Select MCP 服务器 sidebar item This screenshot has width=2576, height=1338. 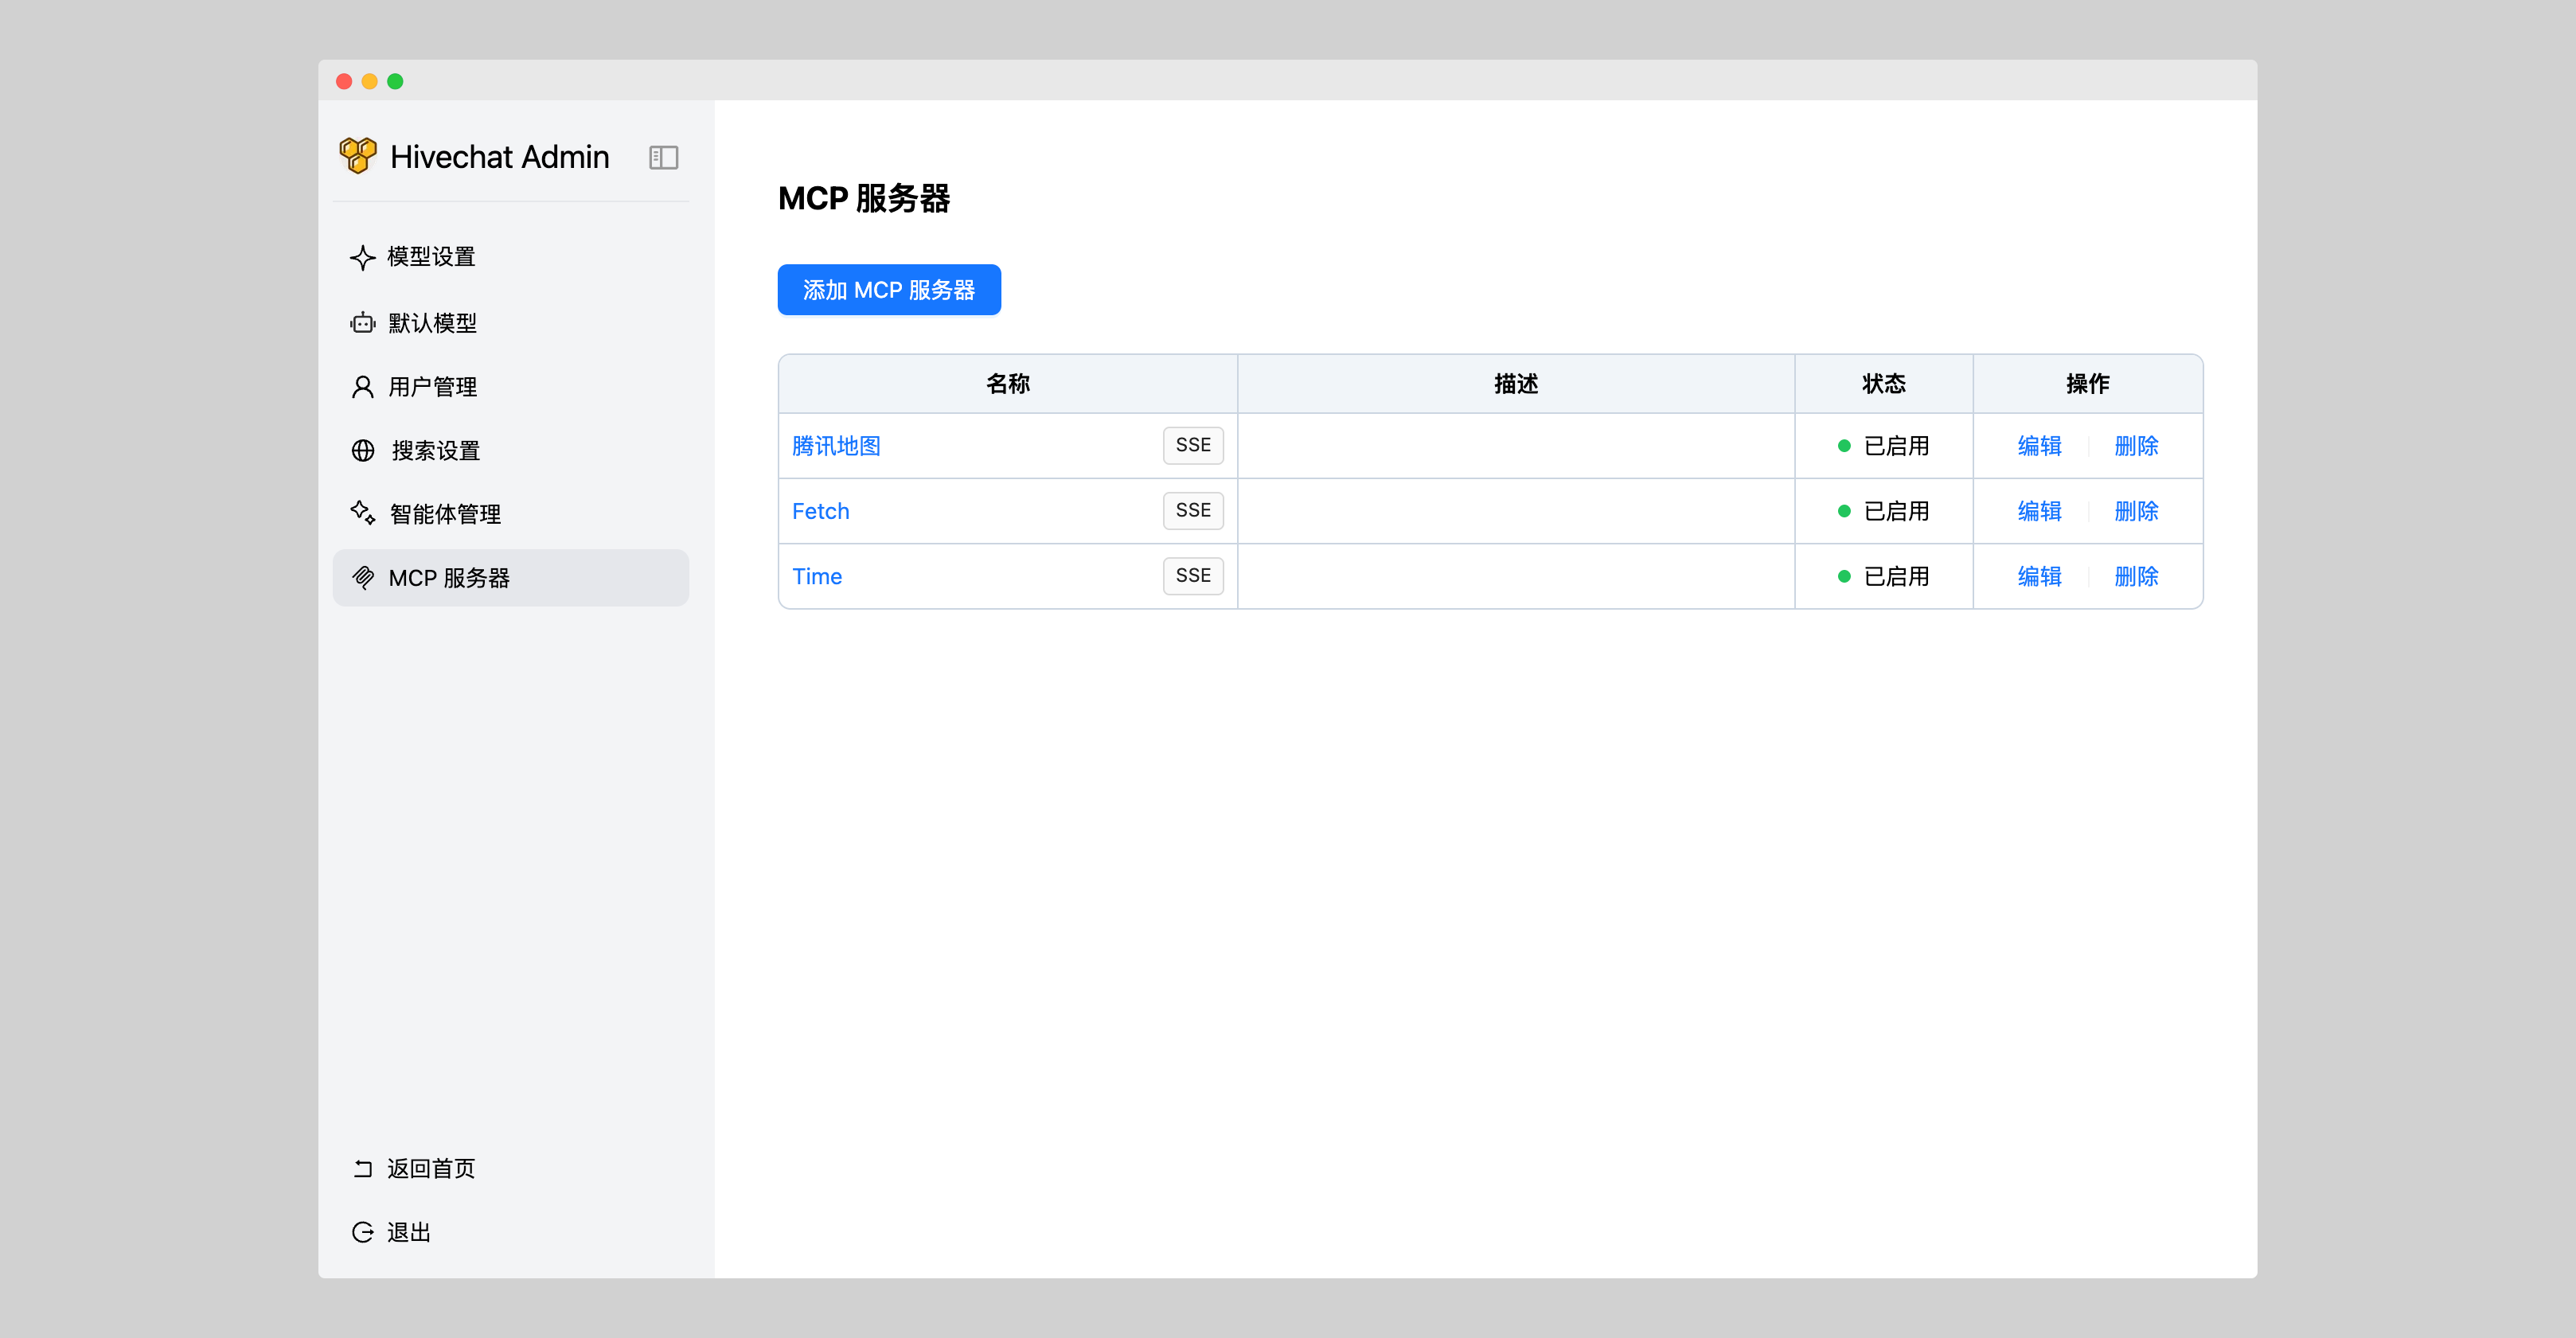tap(511, 578)
